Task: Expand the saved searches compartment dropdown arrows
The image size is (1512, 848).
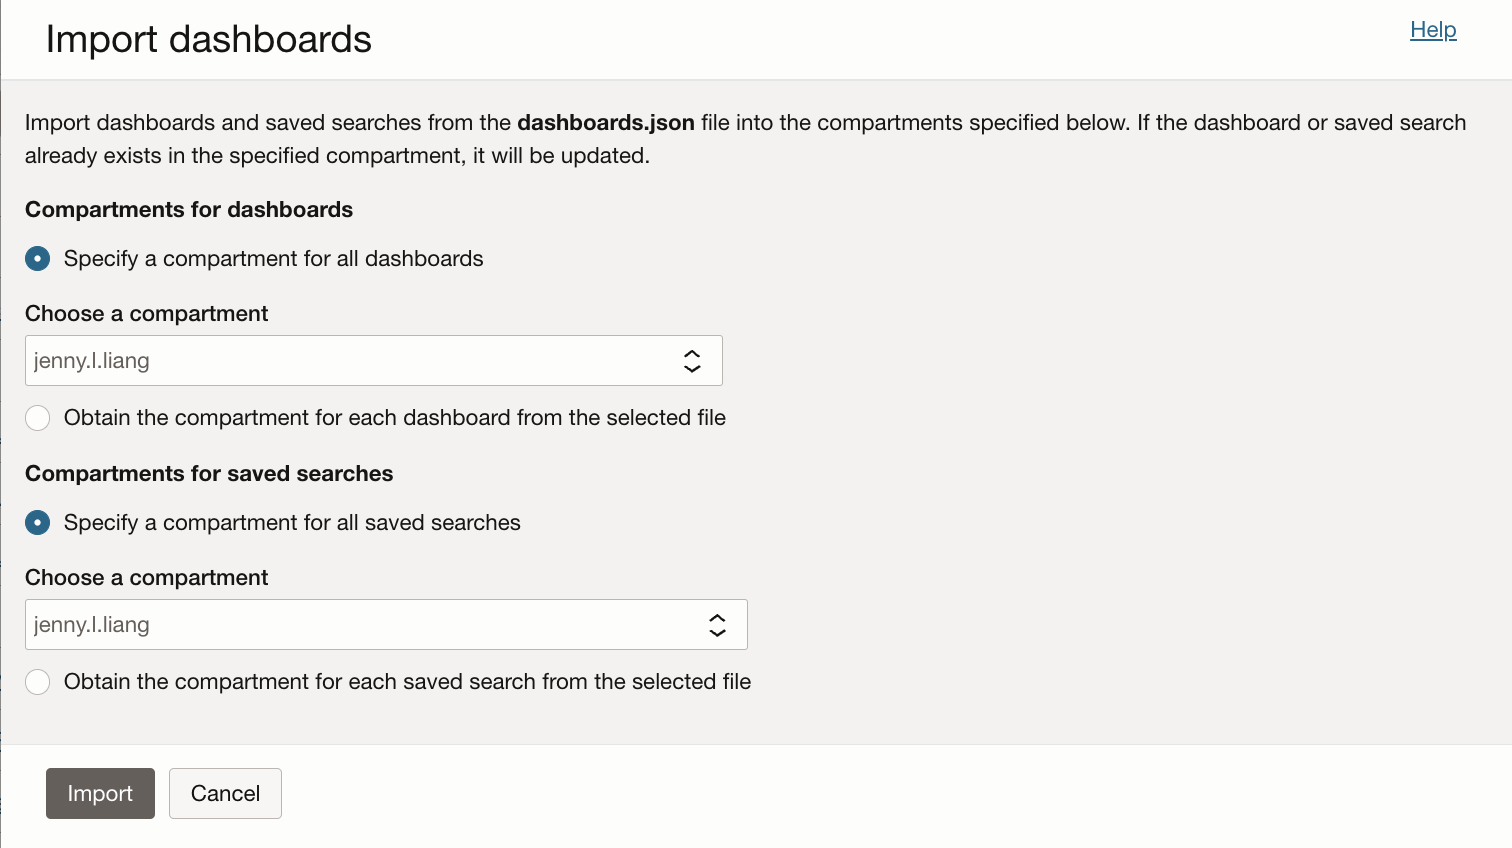Action: (x=717, y=625)
